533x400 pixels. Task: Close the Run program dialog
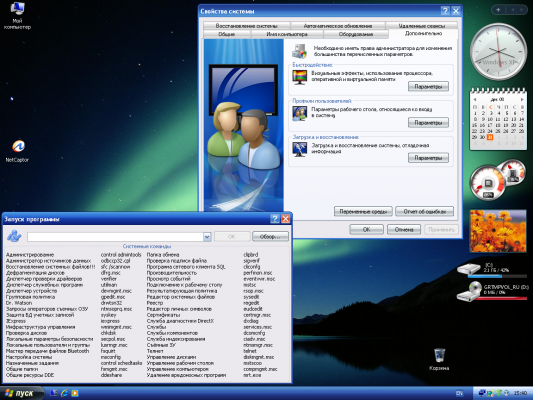tap(286, 219)
